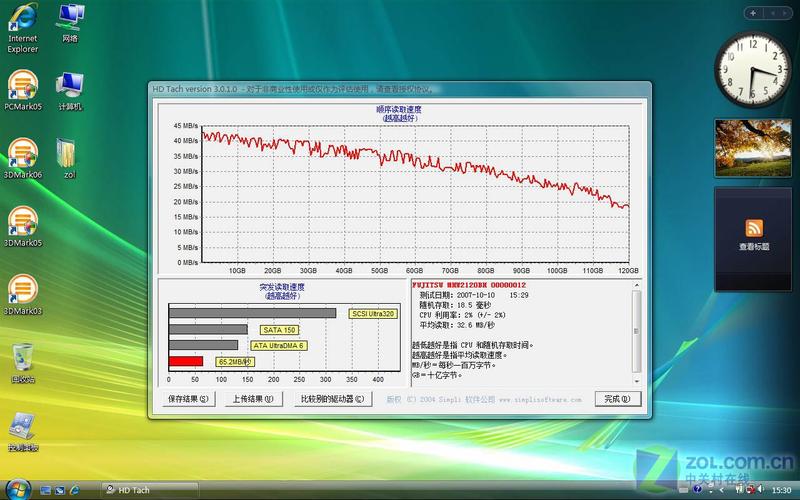This screenshot has width=800, height=500.
Task: Click the 完成(D) button
Action: pos(617,399)
